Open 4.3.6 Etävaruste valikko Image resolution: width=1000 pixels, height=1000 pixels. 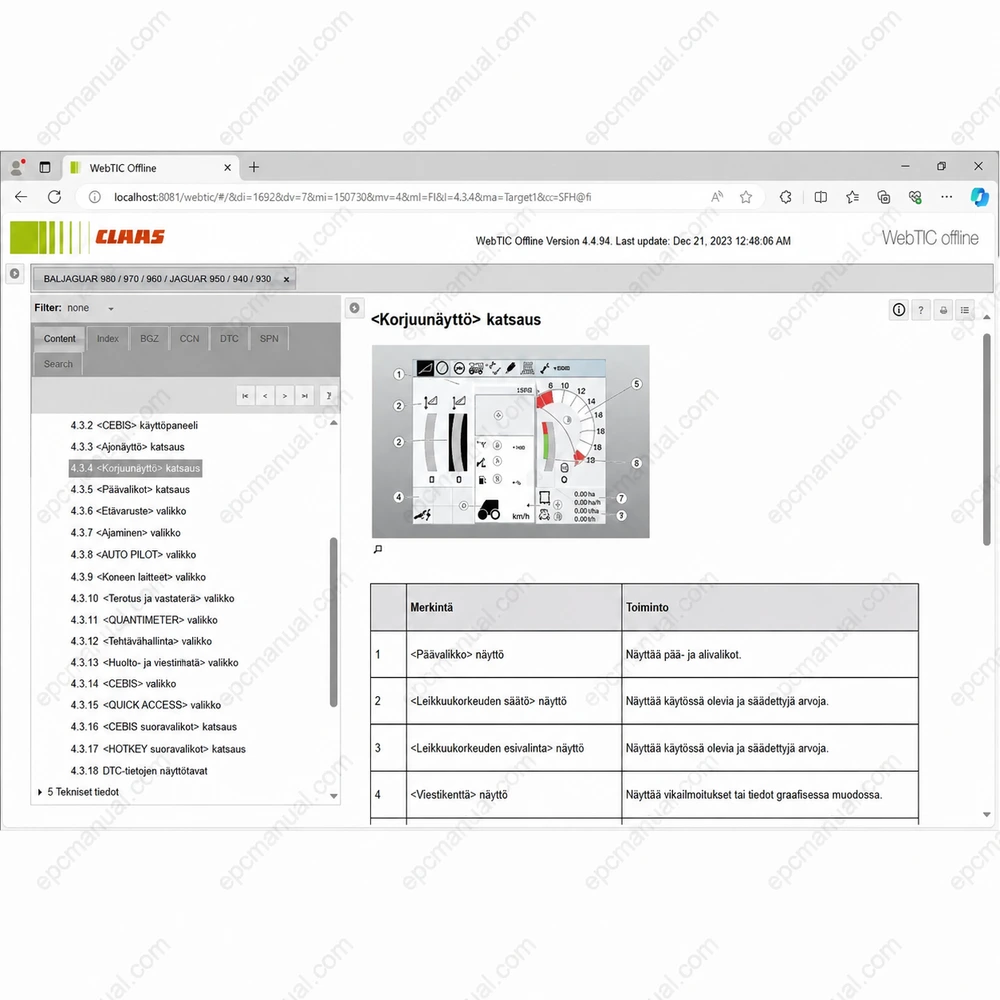(128, 511)
